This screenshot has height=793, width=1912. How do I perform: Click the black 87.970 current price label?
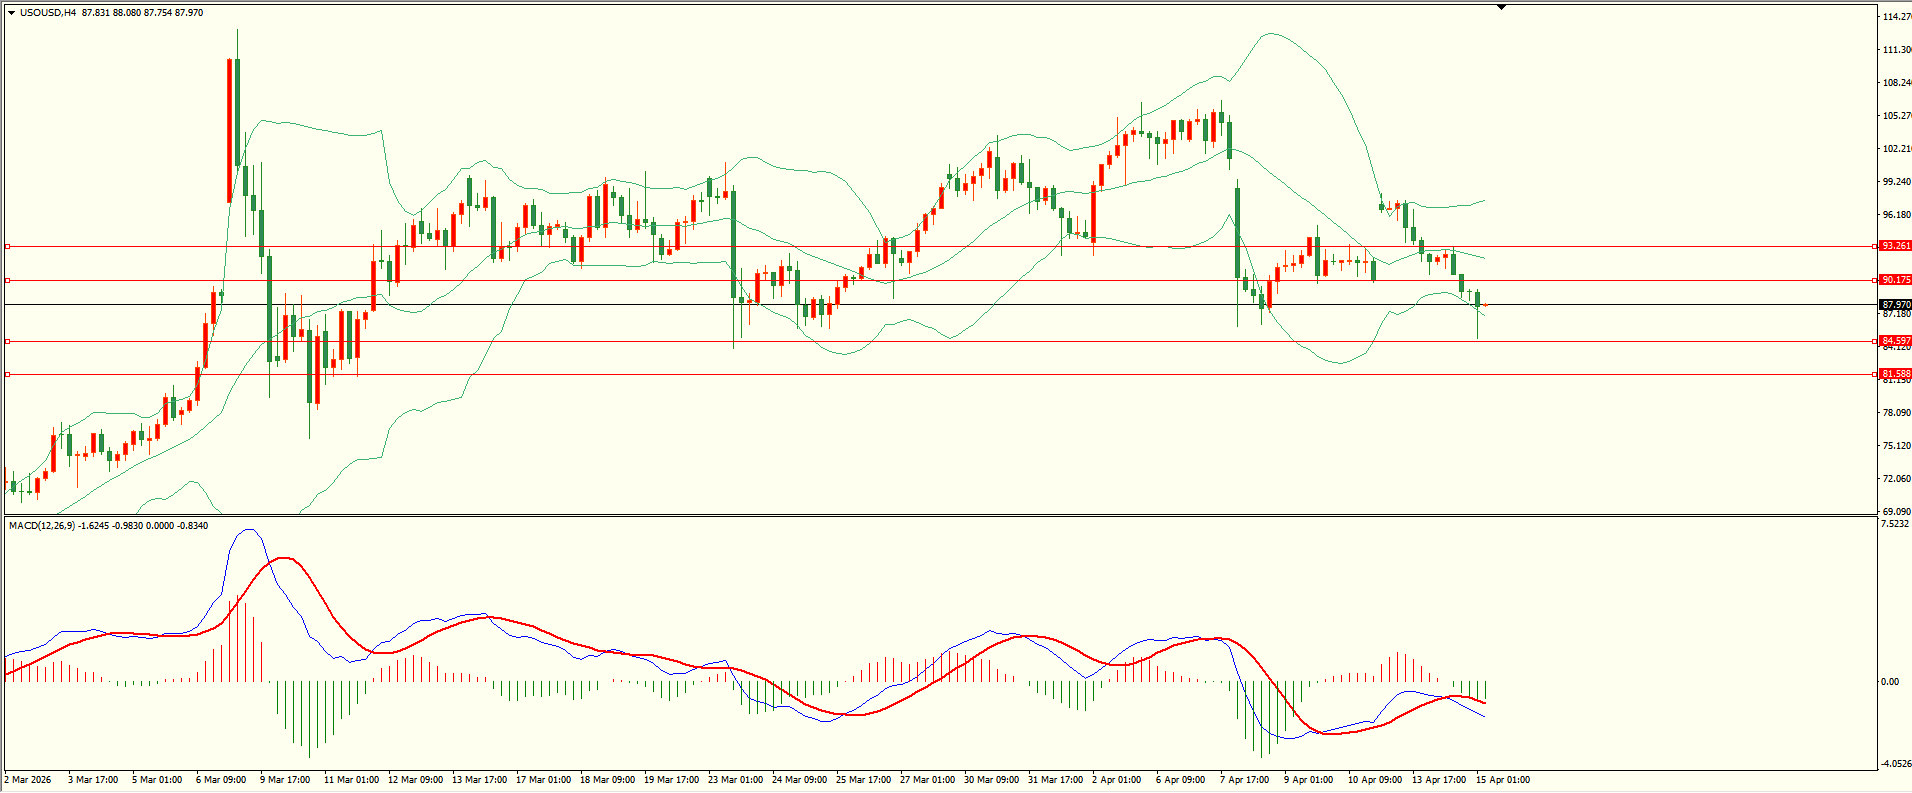1895,305
